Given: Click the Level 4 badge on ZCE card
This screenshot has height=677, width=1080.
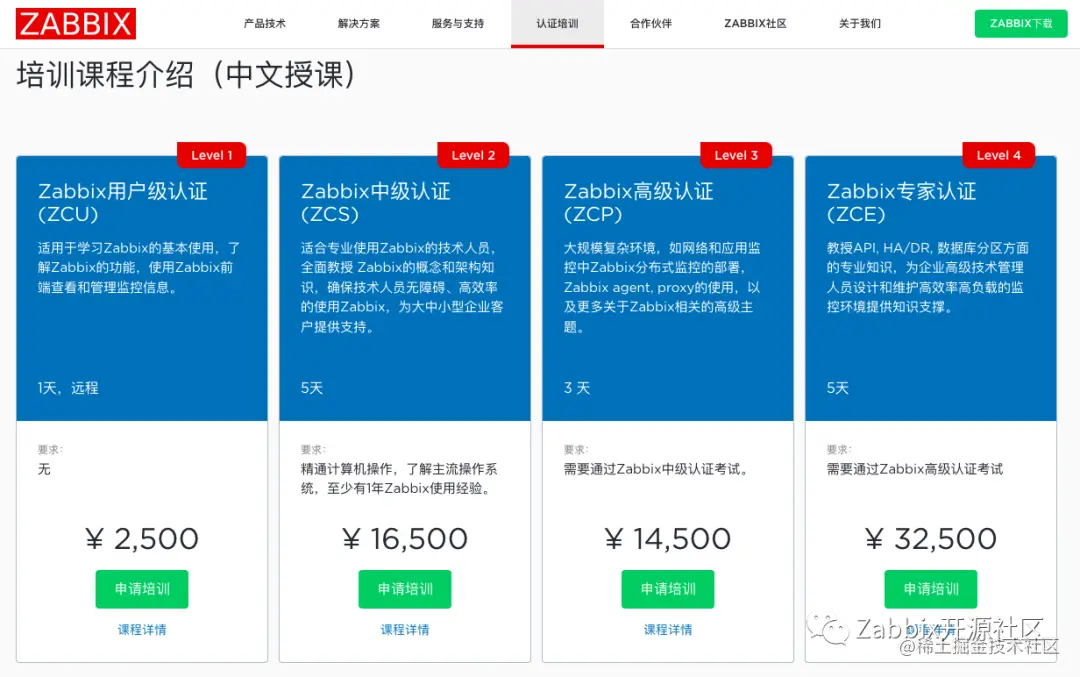Looking at the screenshot, I should pyautogui.click(x=998, y=154).
